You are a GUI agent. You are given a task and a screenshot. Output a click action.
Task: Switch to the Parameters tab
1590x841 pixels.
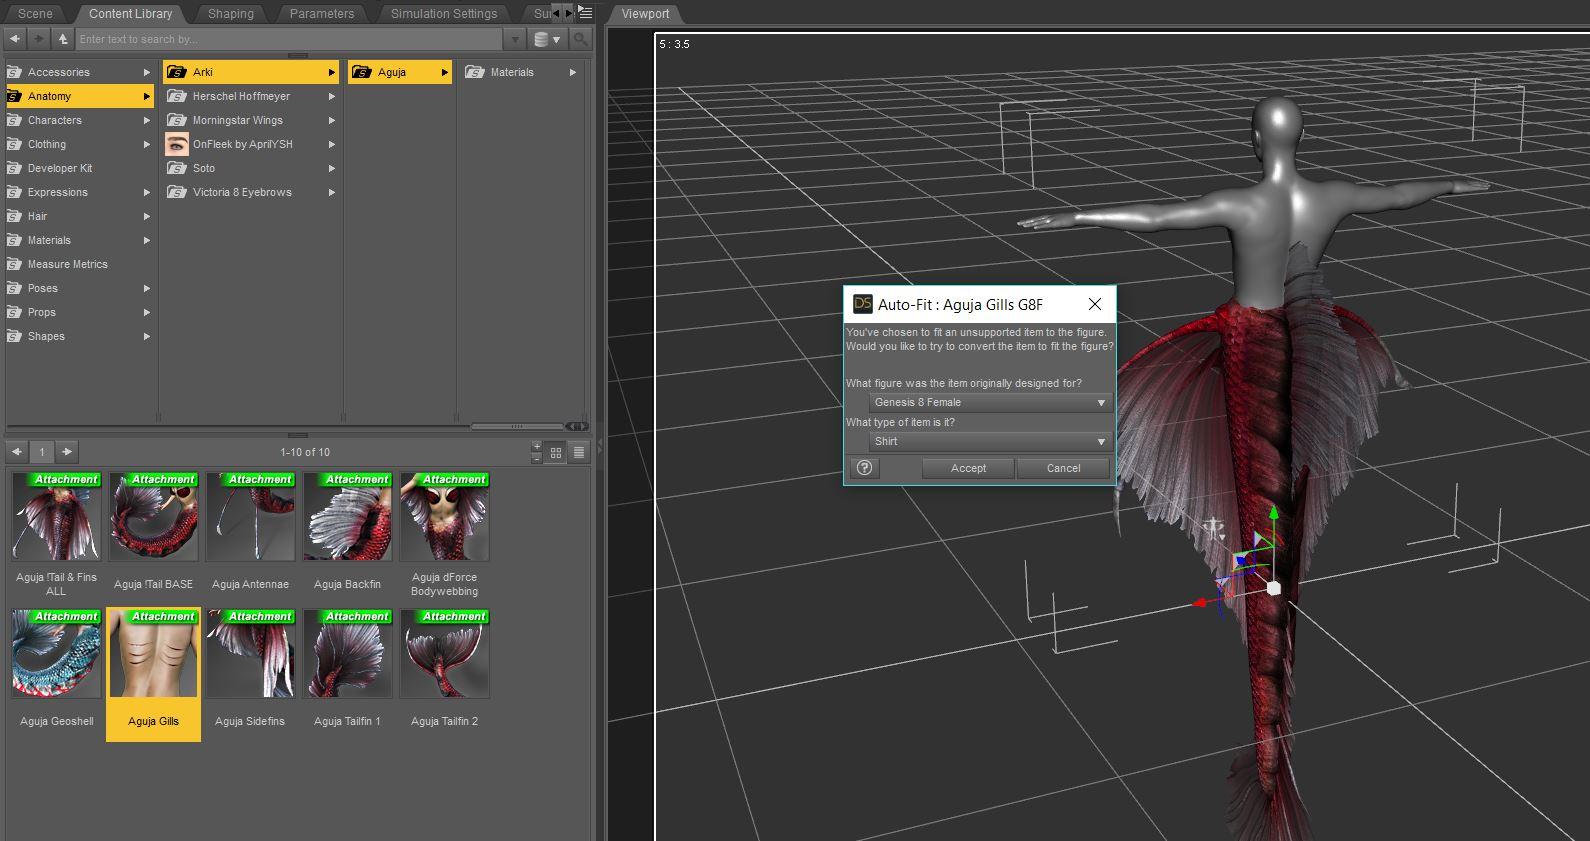coord(321,14)
